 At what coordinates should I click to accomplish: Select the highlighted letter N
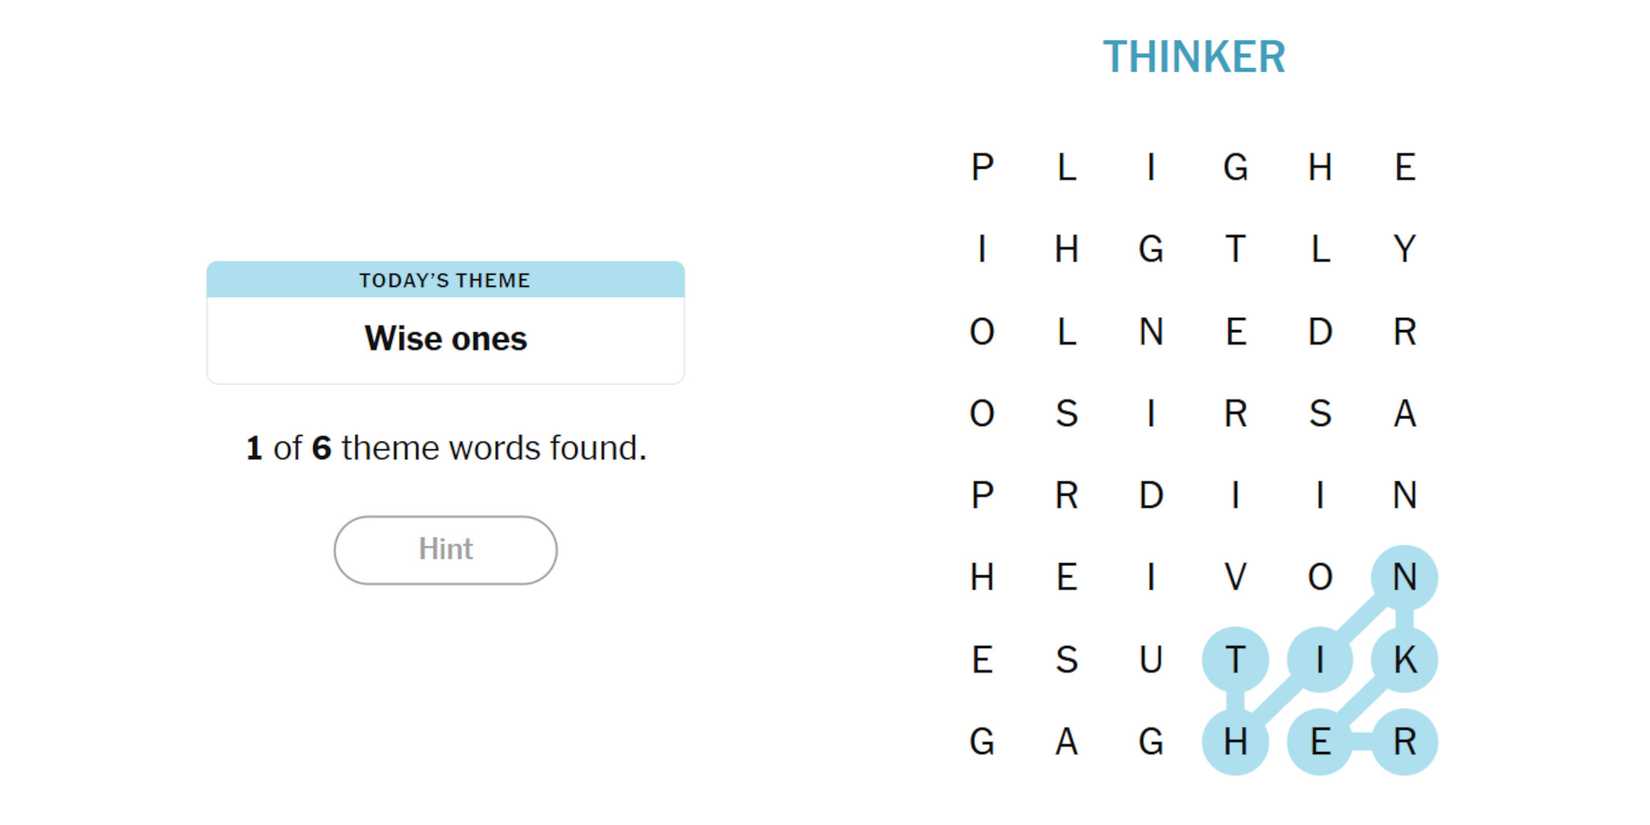tap(1404, 577)
